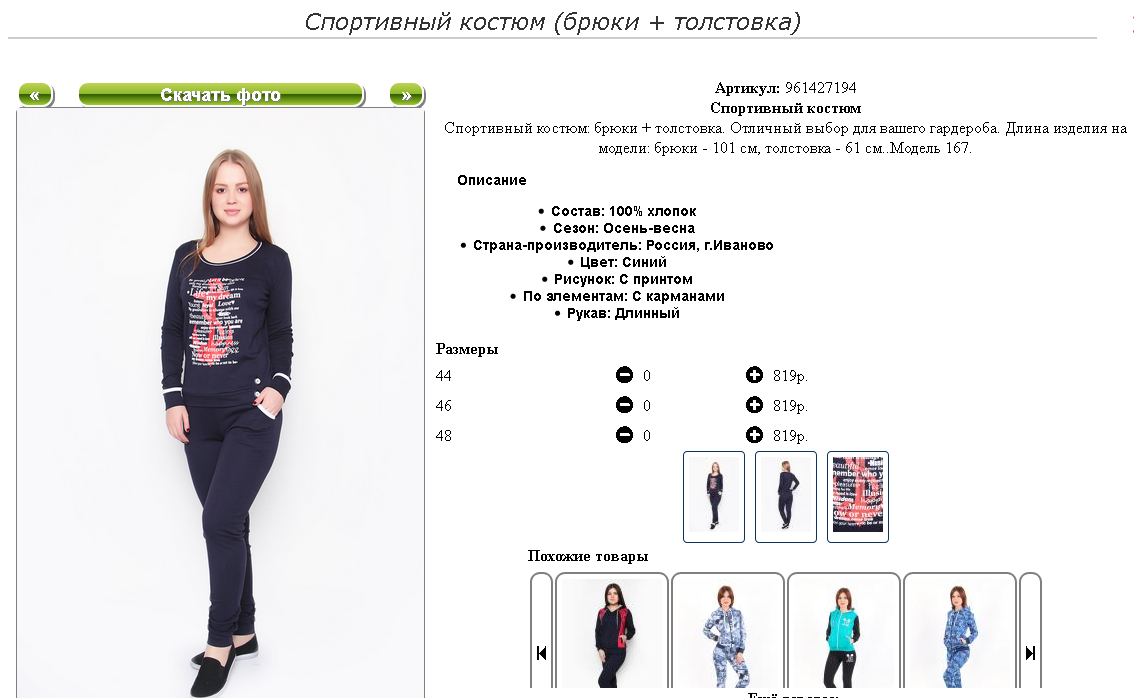Screen dimensions: 1134x698
Task: Go to first item in similar products carousel
Action: pyautogui.click(x=542, y=652)
